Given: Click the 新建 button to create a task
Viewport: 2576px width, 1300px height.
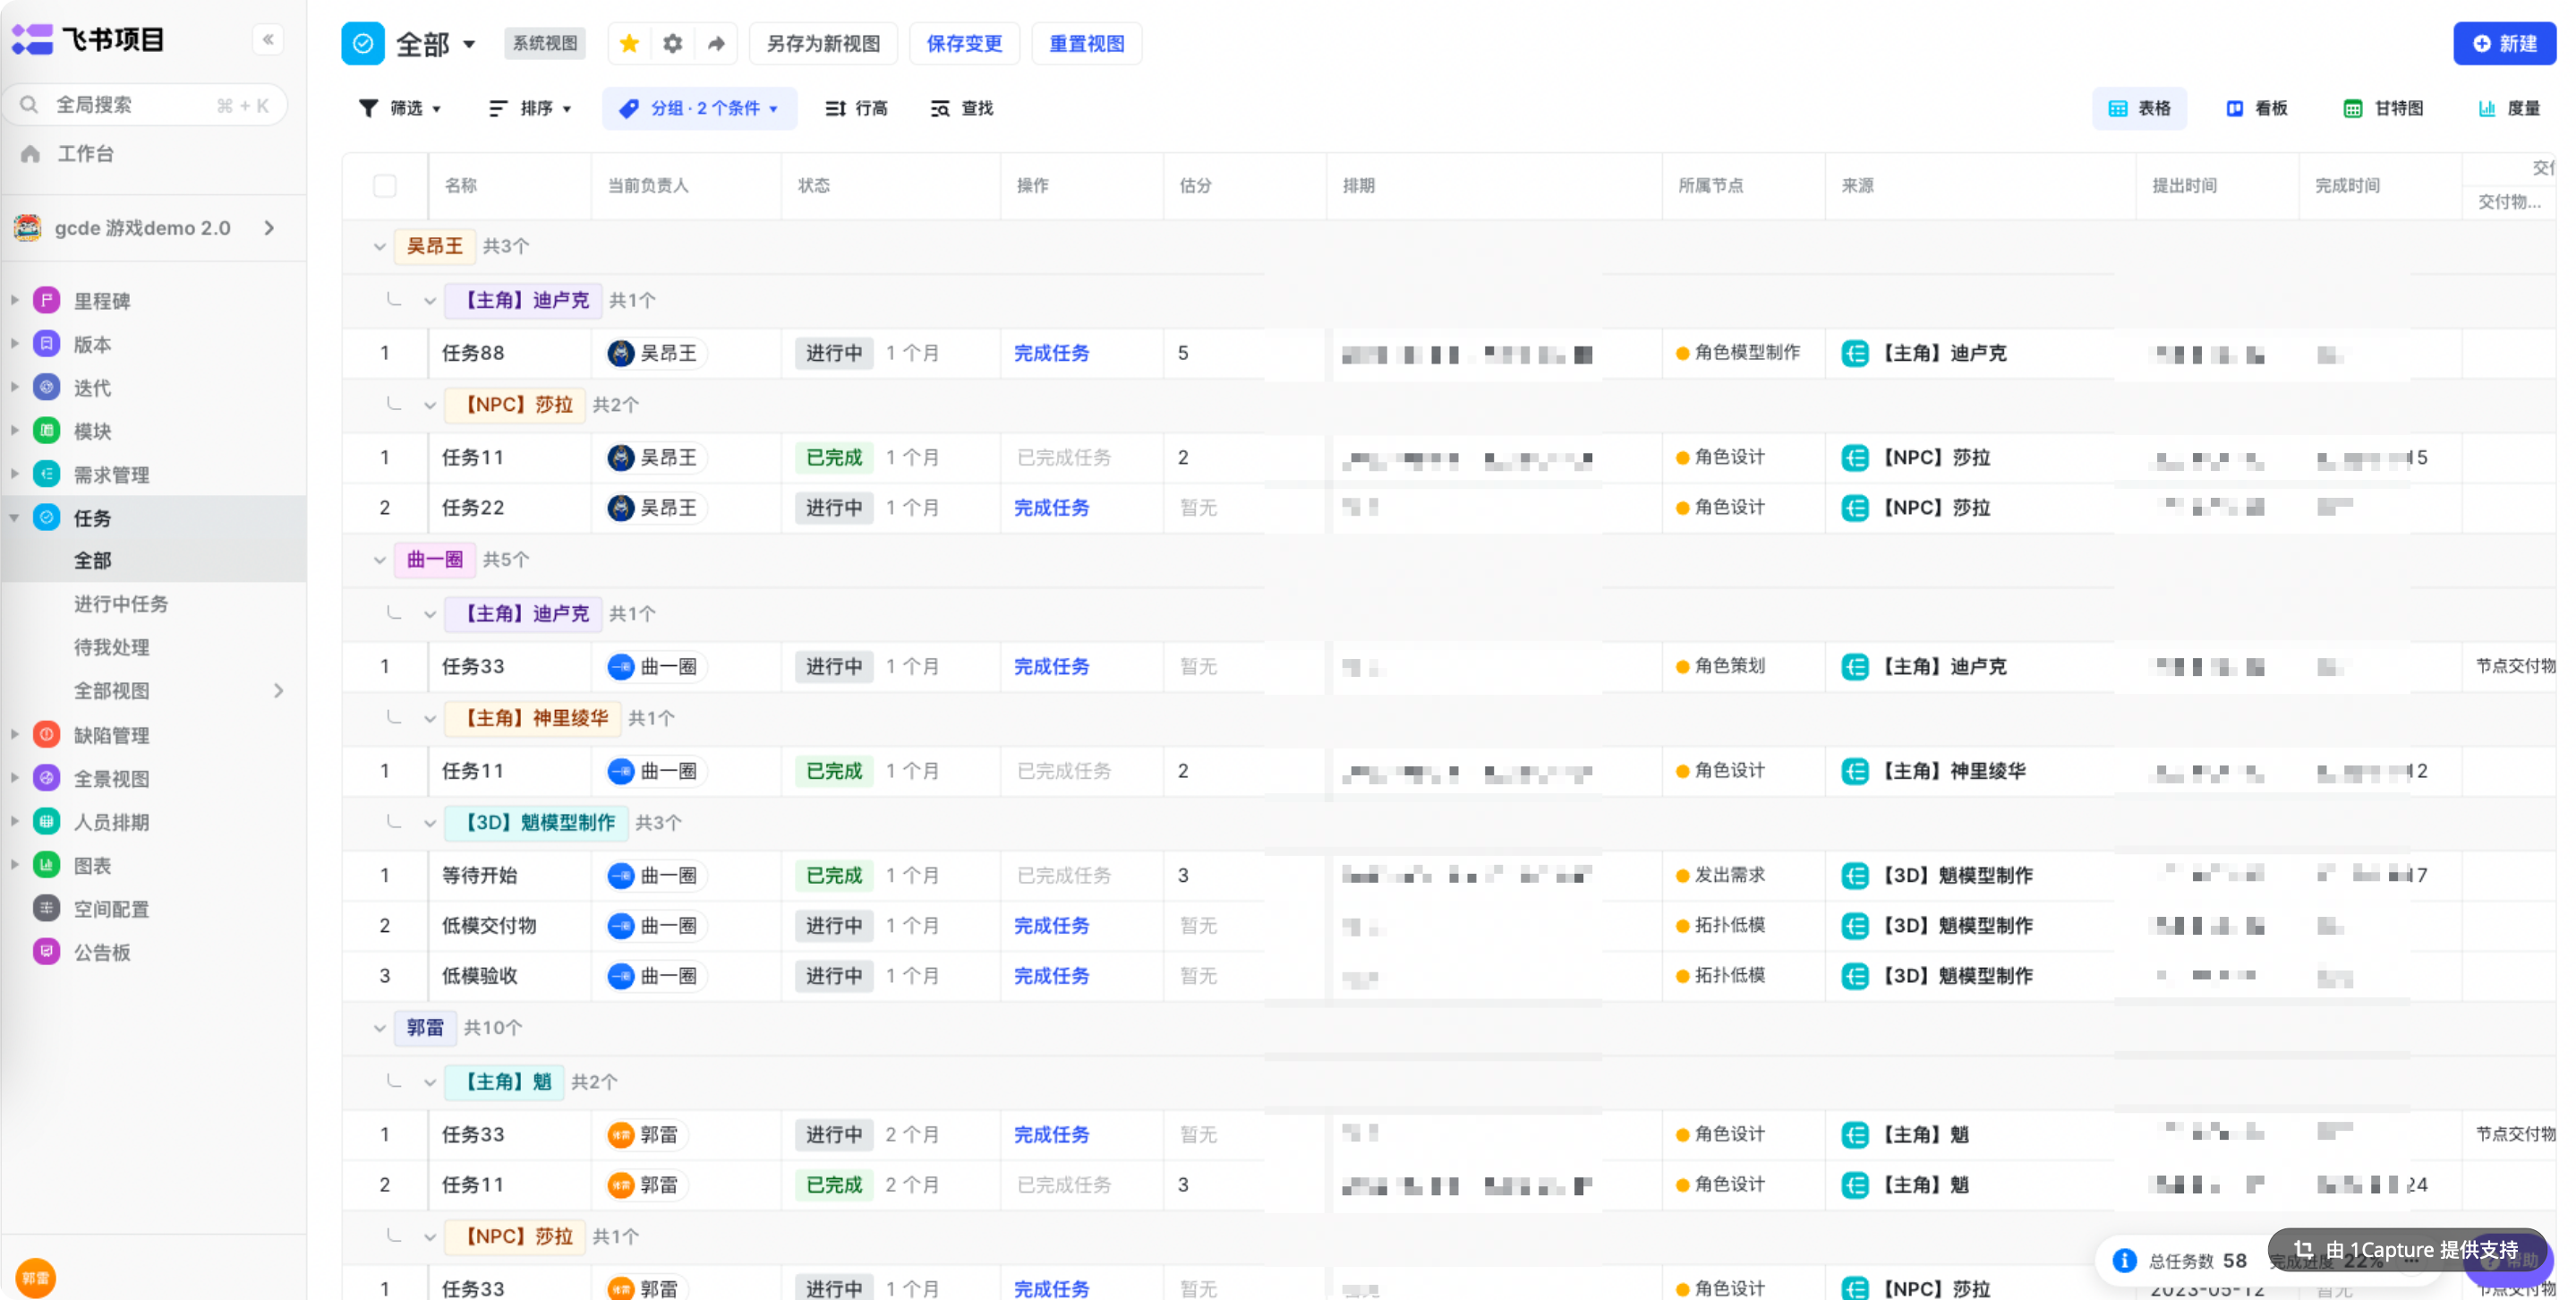Looking at the screenshot, I should (x=2504, y=43).
